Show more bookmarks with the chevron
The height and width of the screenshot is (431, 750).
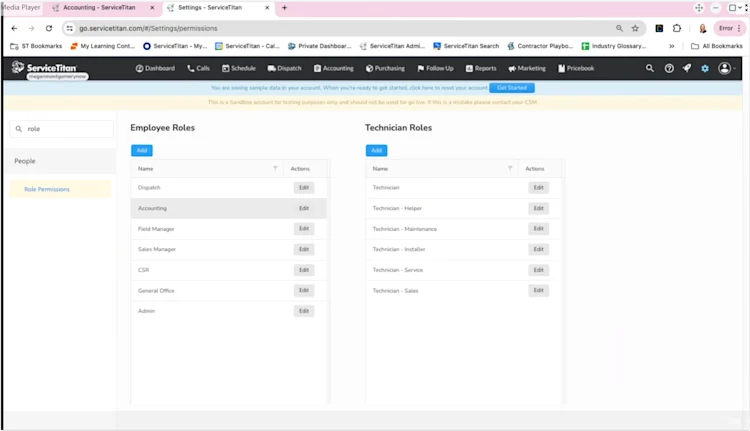tap(672, 46)
